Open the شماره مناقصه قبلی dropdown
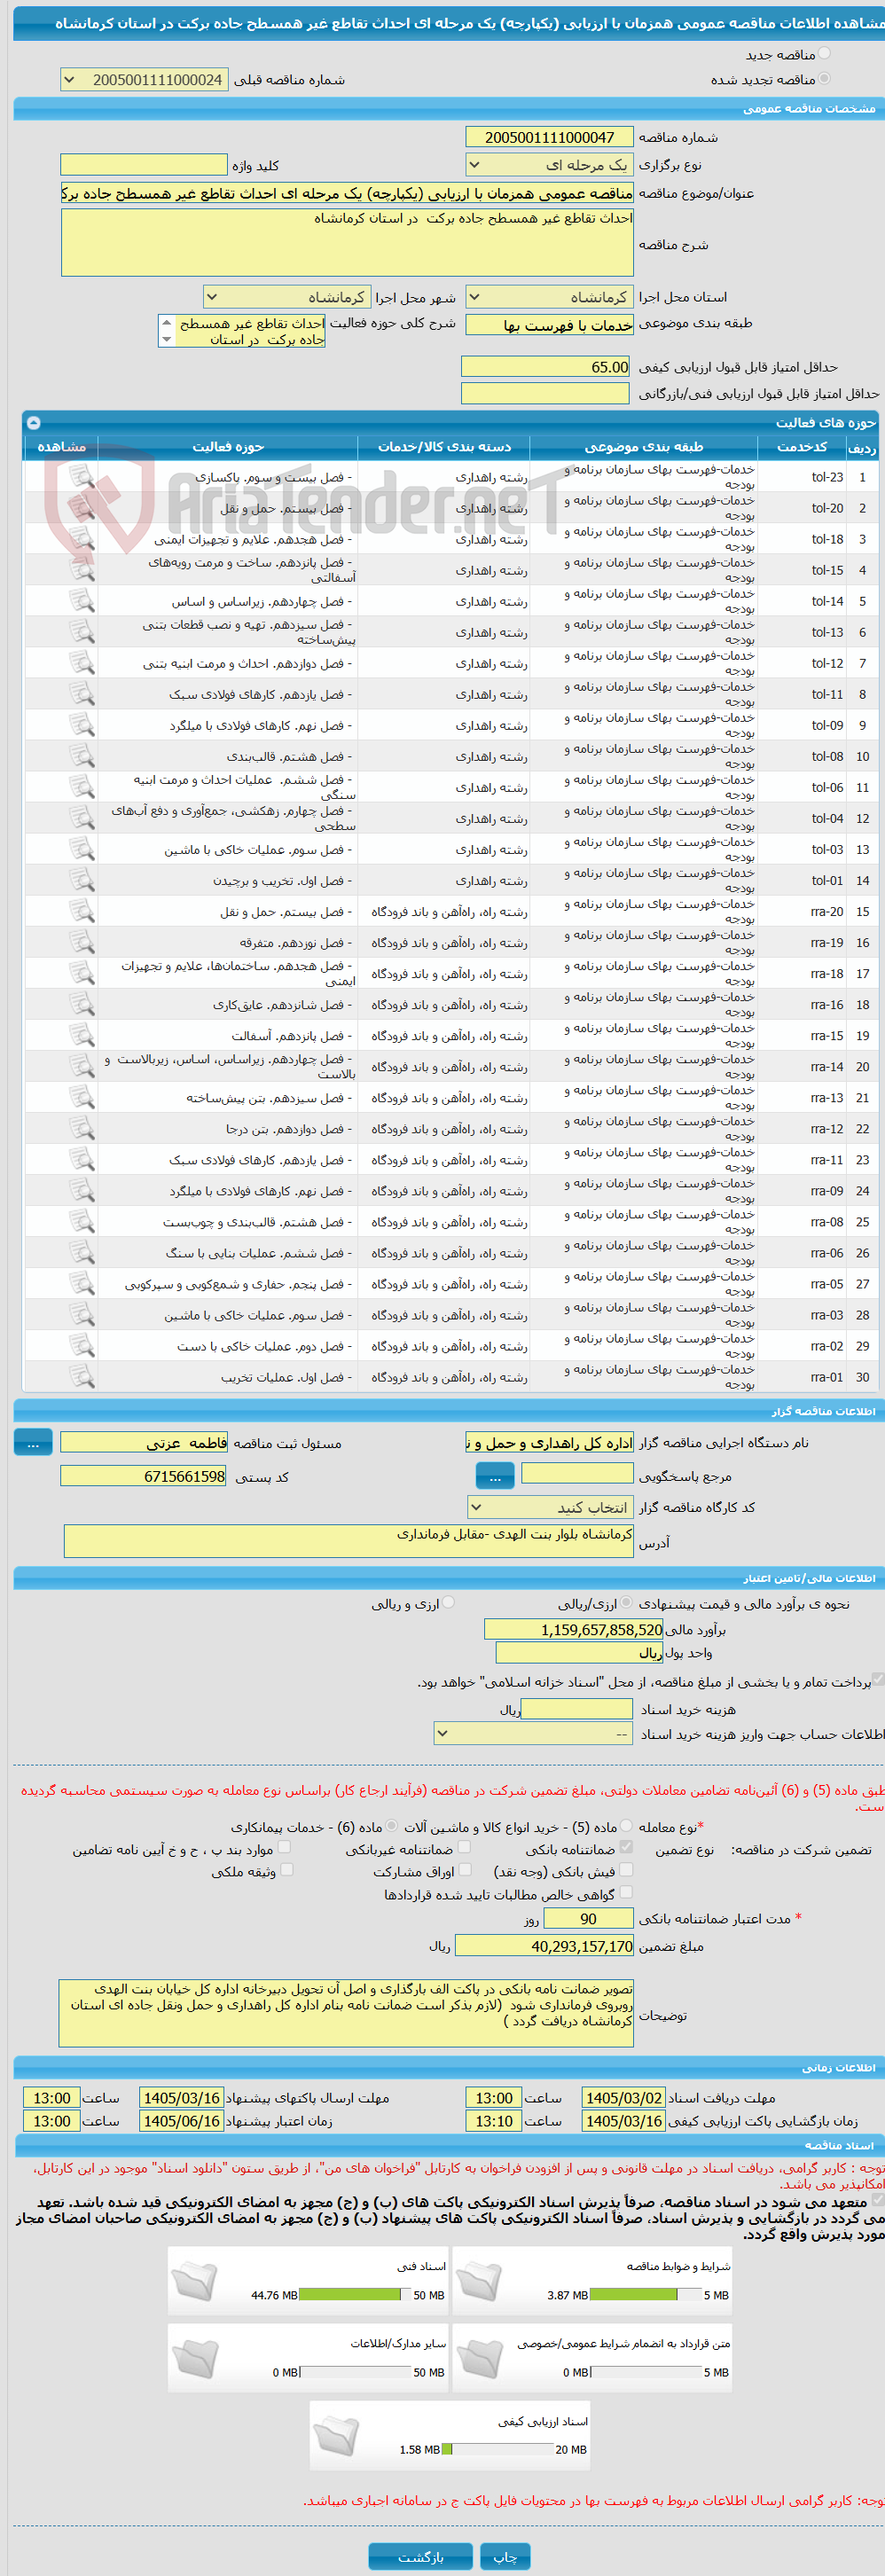 point(144,79)
